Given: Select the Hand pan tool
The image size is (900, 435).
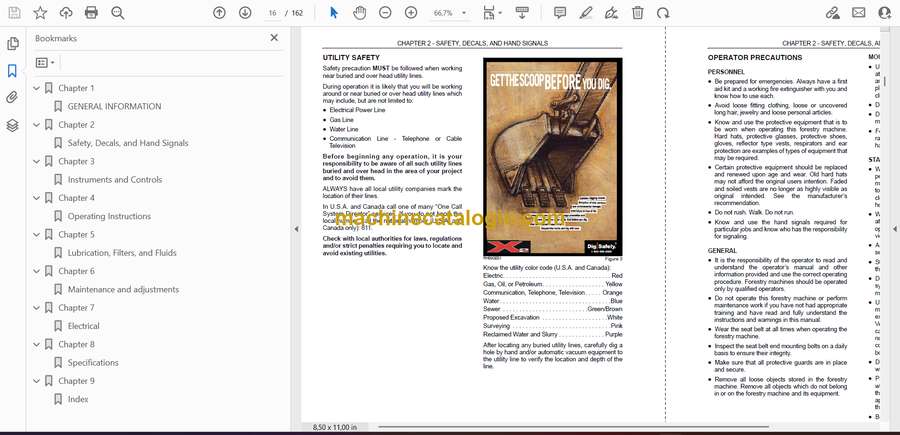Looking at the screenshot, I should point(359,13).
